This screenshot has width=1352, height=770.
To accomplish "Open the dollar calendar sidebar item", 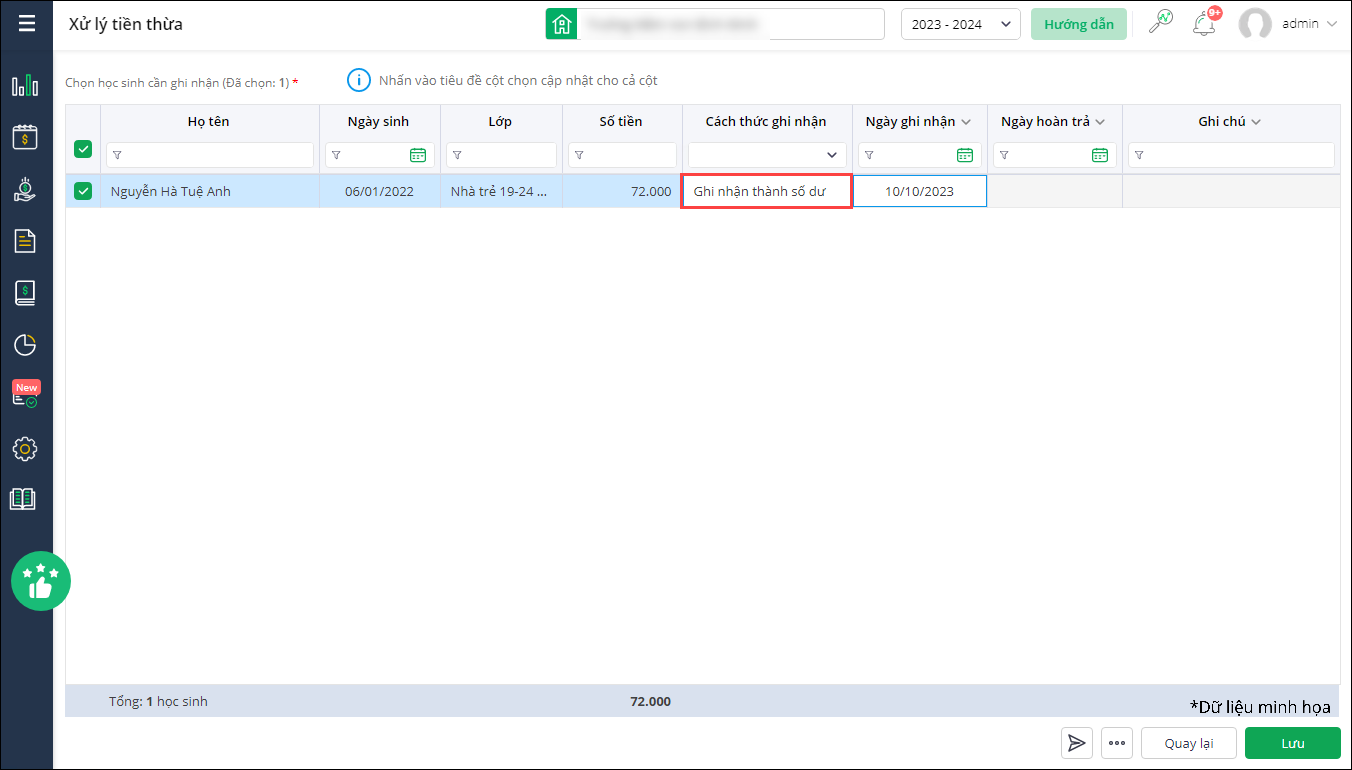I will (x=25, y=137).
